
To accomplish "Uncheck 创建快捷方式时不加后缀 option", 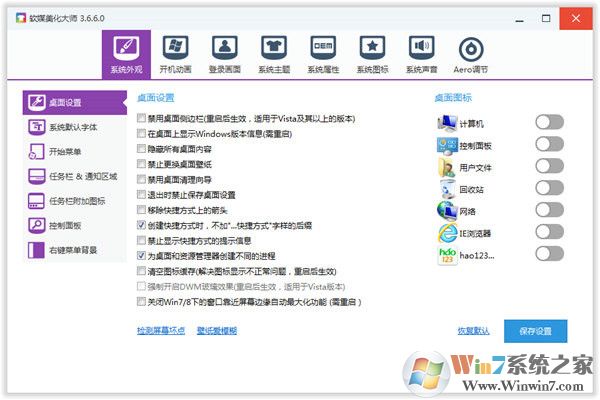I will [141, 225].
